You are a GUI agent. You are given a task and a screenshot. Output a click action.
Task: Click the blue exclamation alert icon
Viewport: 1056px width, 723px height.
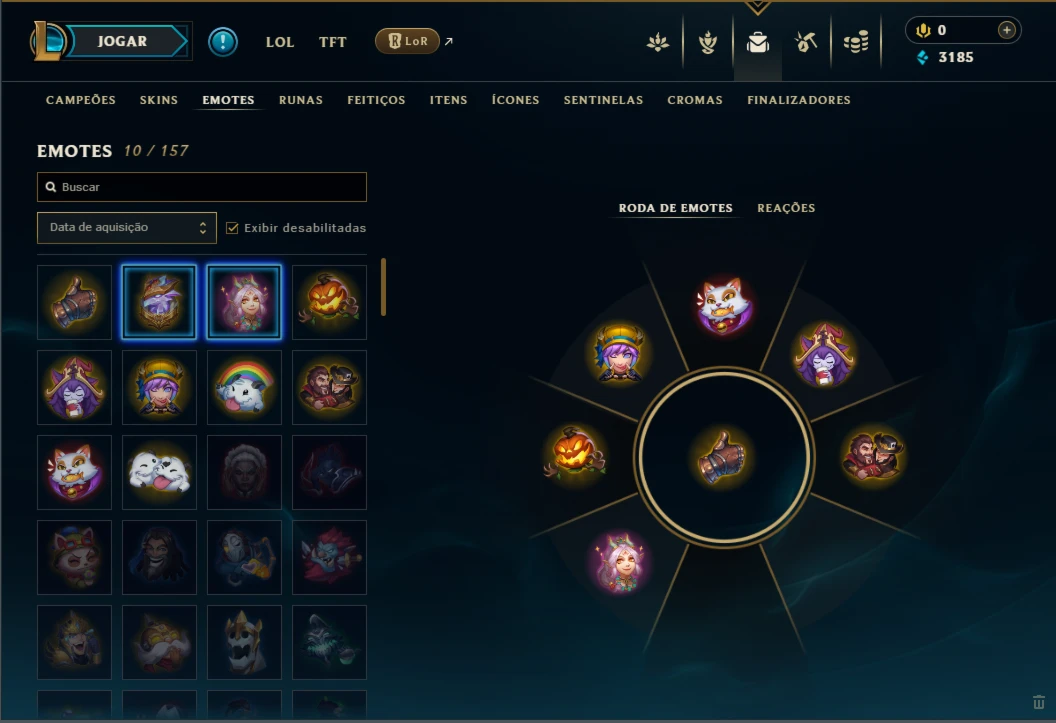coord(222,42)
